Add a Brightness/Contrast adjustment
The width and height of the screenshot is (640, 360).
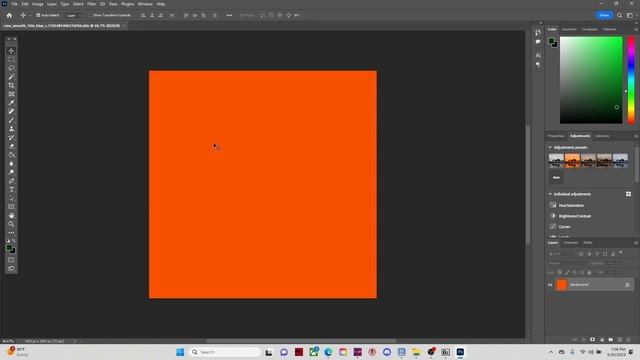click(x=574, y=216)
